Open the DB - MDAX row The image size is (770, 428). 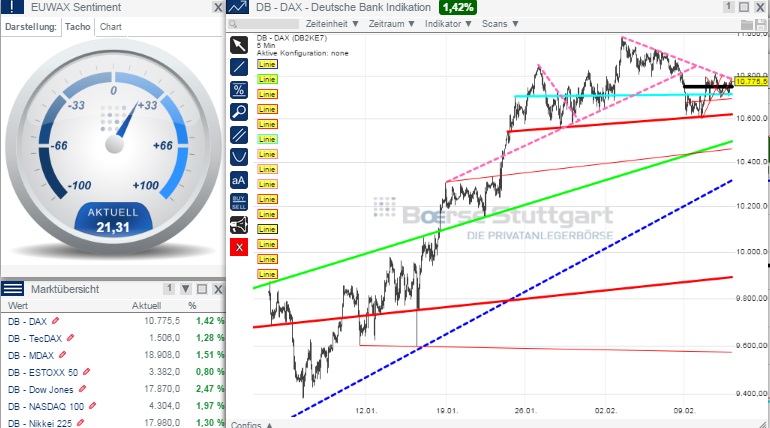coord(113,355)
